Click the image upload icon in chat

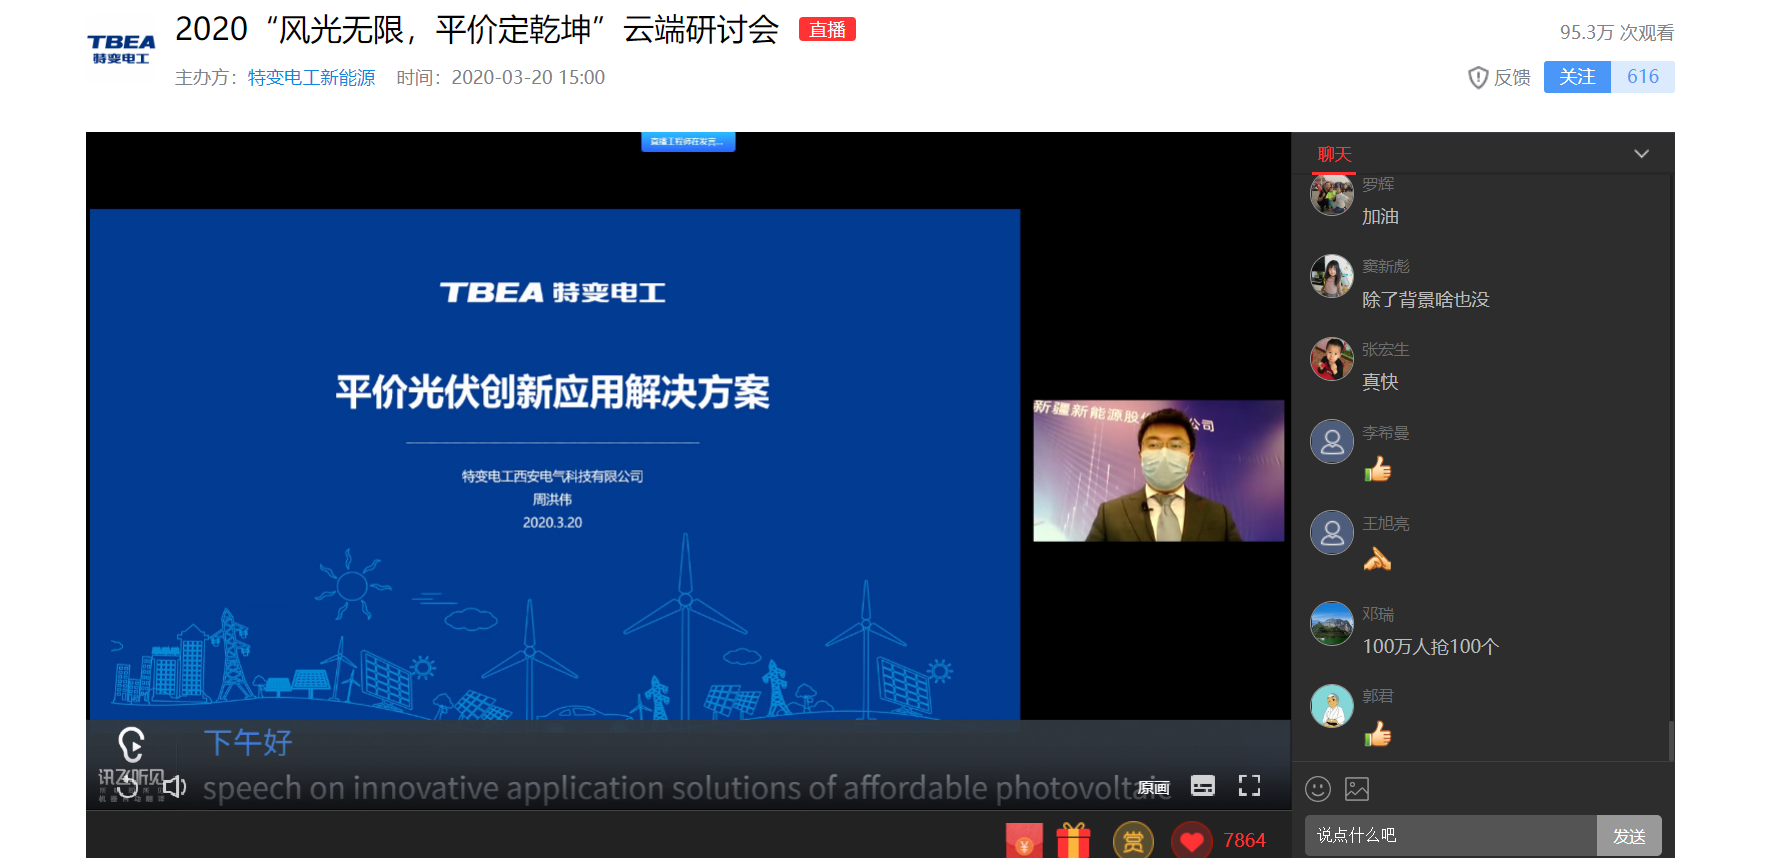click(1357, 789)
